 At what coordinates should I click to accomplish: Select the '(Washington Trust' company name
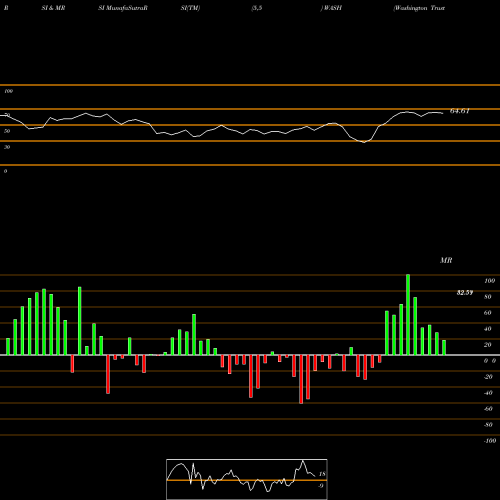pyautogui.click(x=419, y=8)
